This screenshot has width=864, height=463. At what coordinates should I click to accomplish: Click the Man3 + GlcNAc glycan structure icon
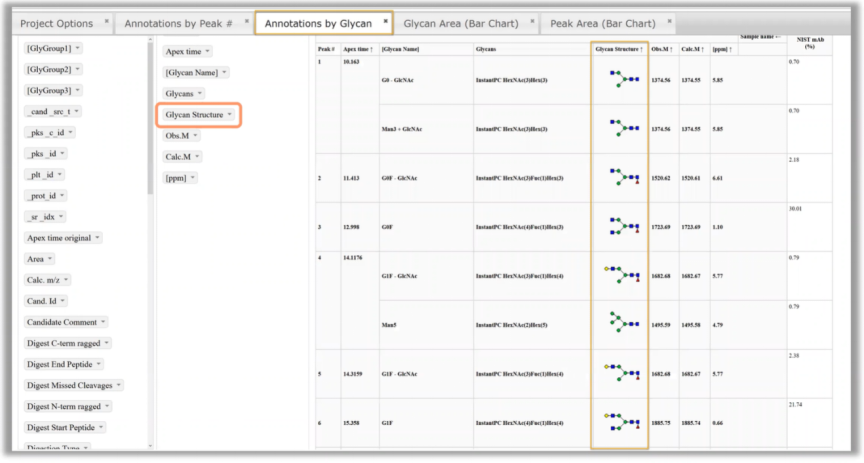point(624,128)
